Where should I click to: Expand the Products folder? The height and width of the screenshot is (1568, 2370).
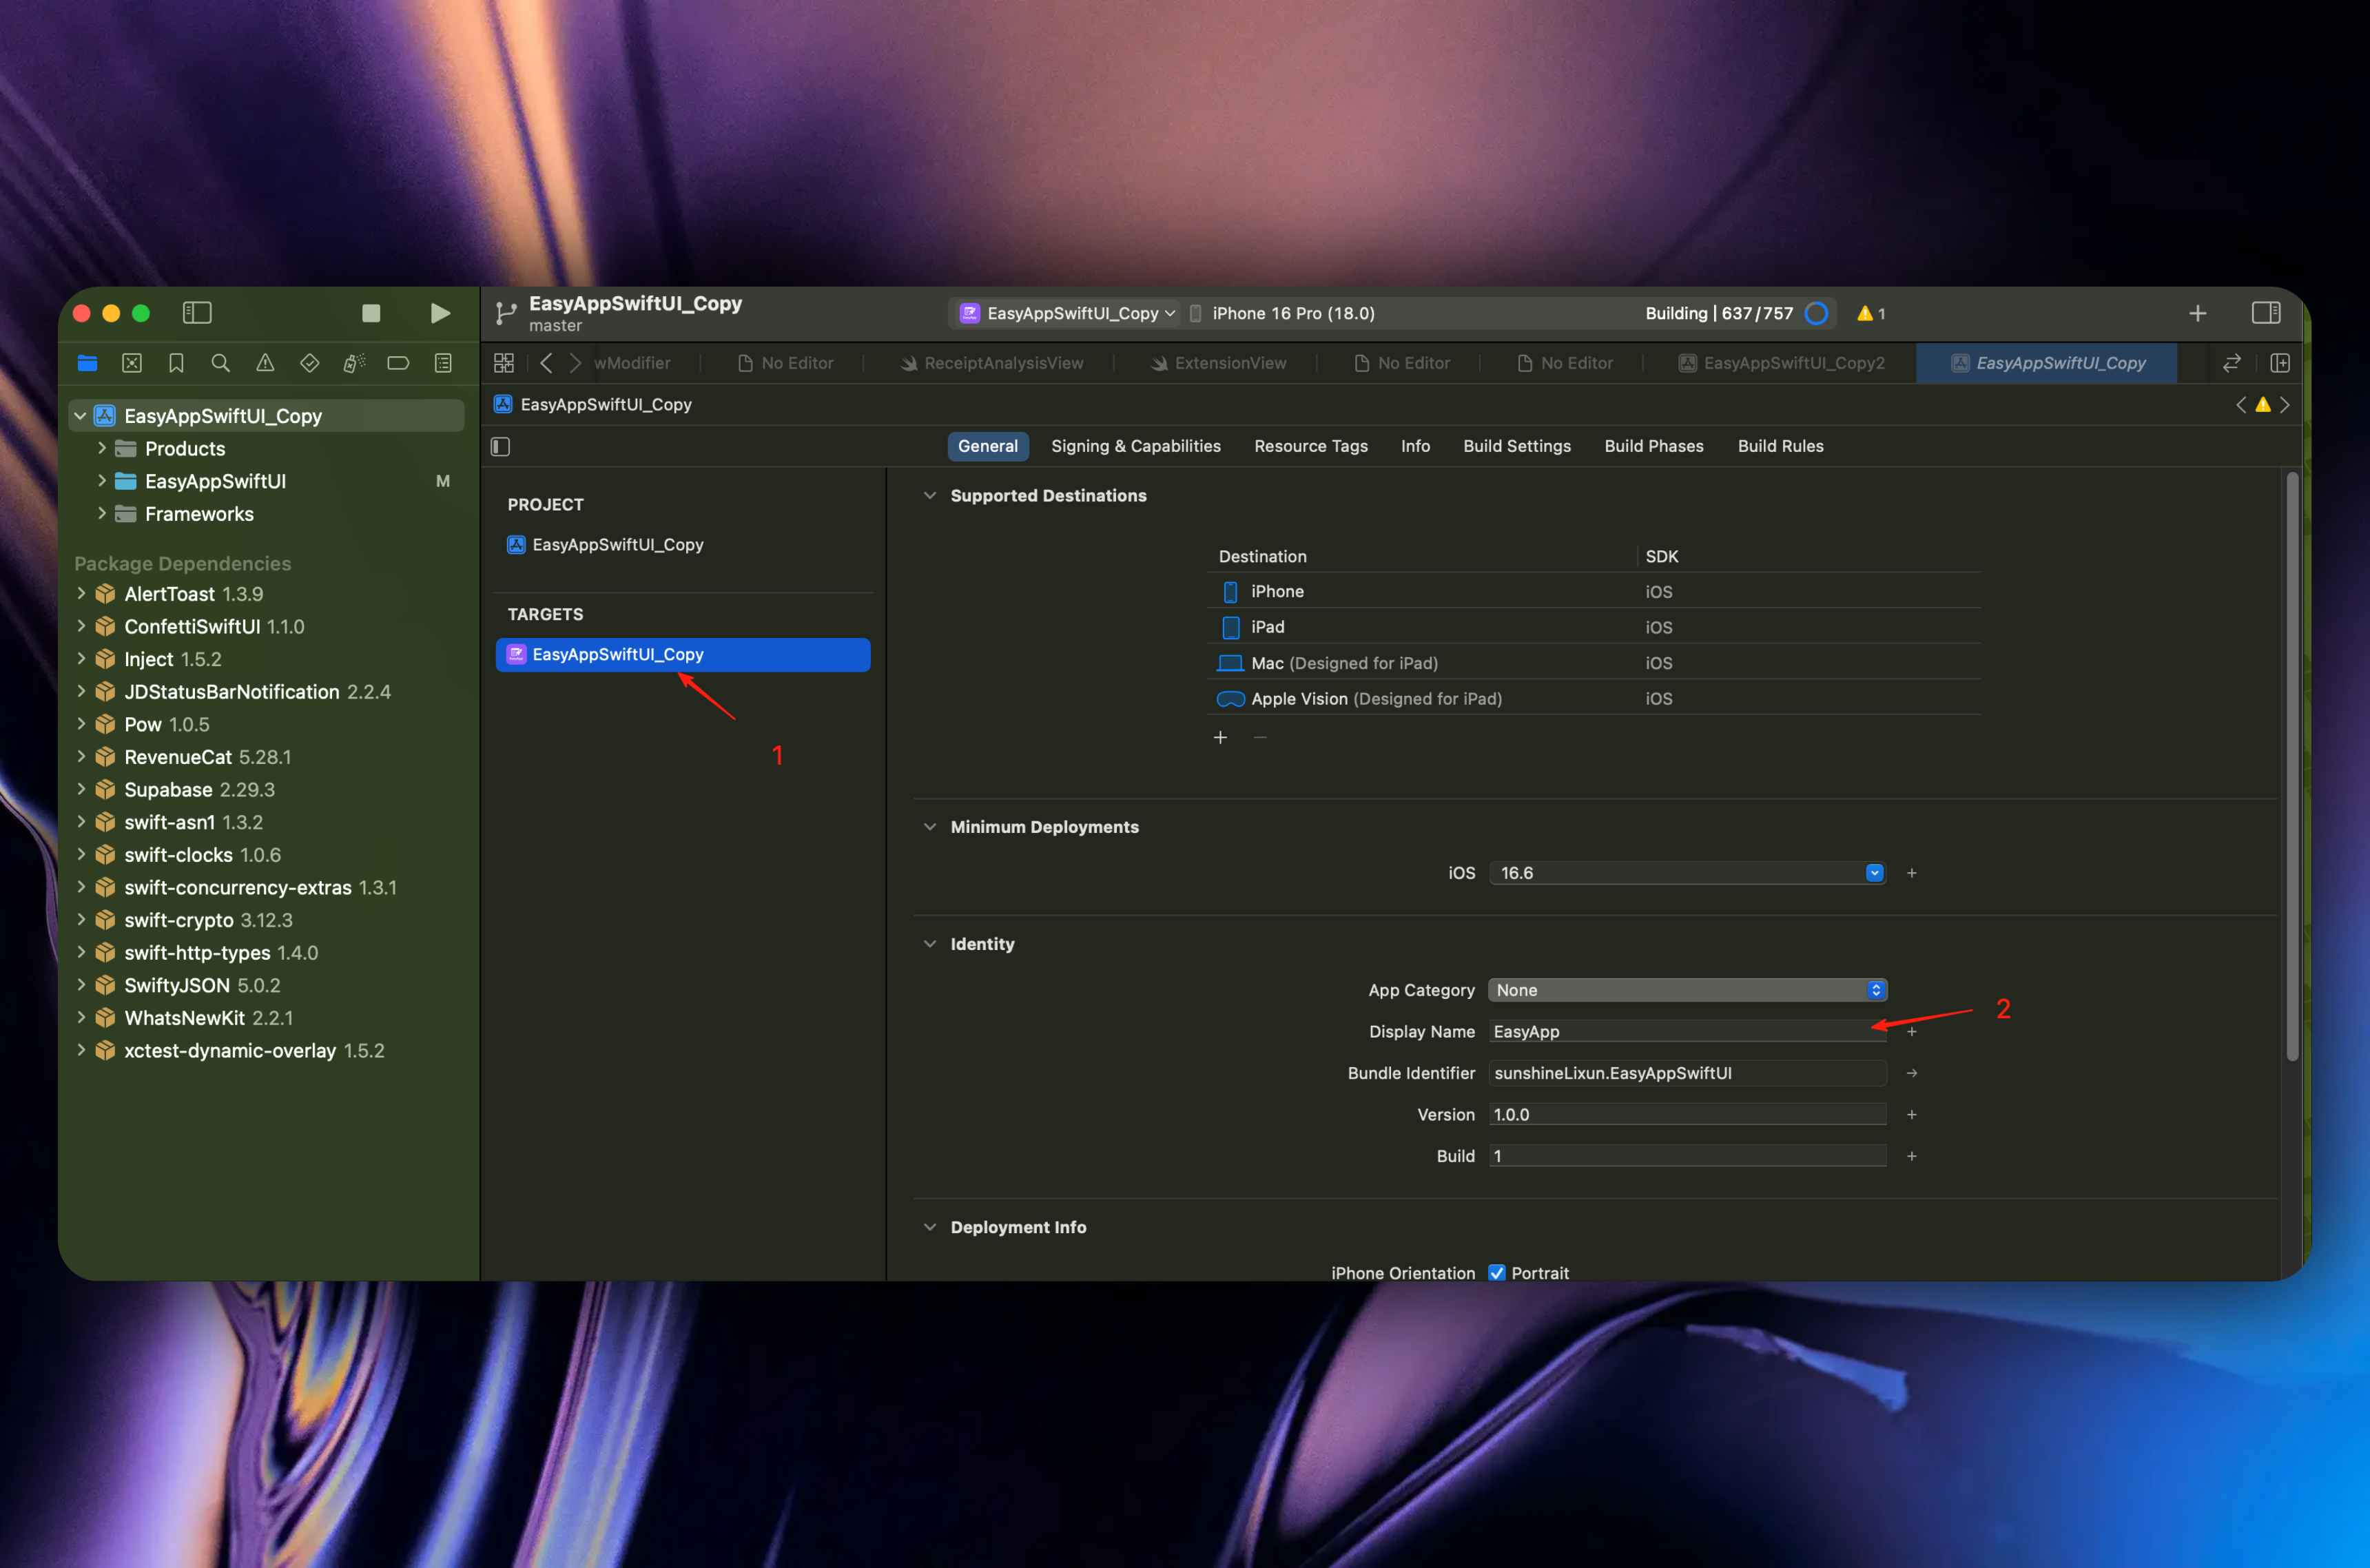point(102,448)
